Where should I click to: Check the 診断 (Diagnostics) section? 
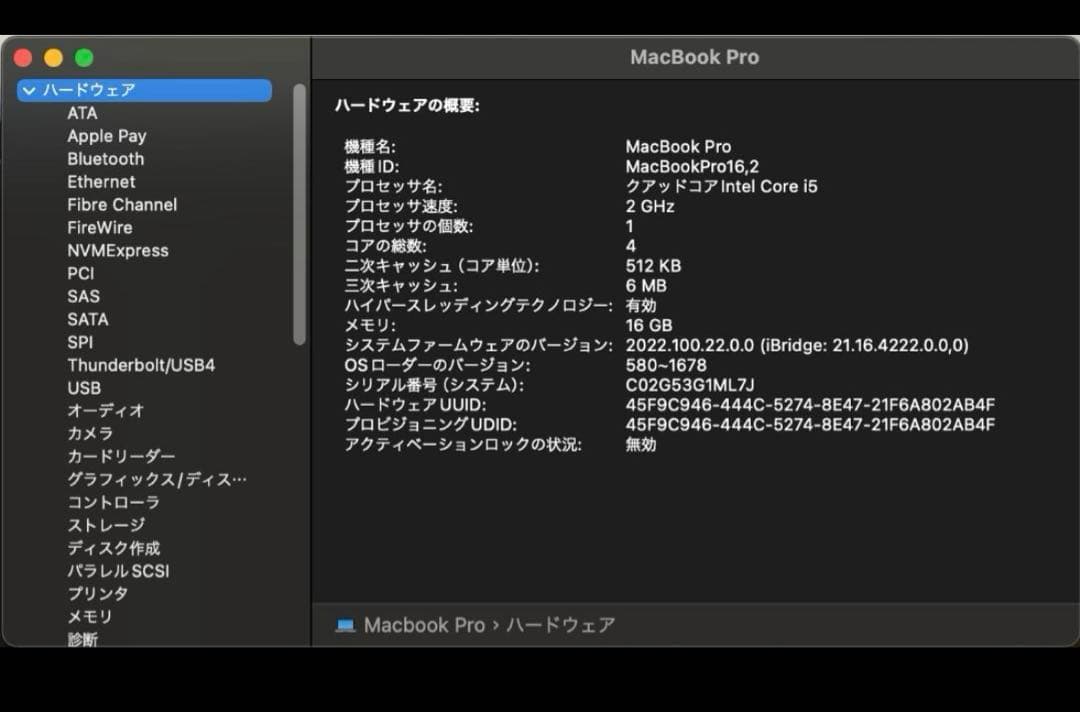point(82,640)
